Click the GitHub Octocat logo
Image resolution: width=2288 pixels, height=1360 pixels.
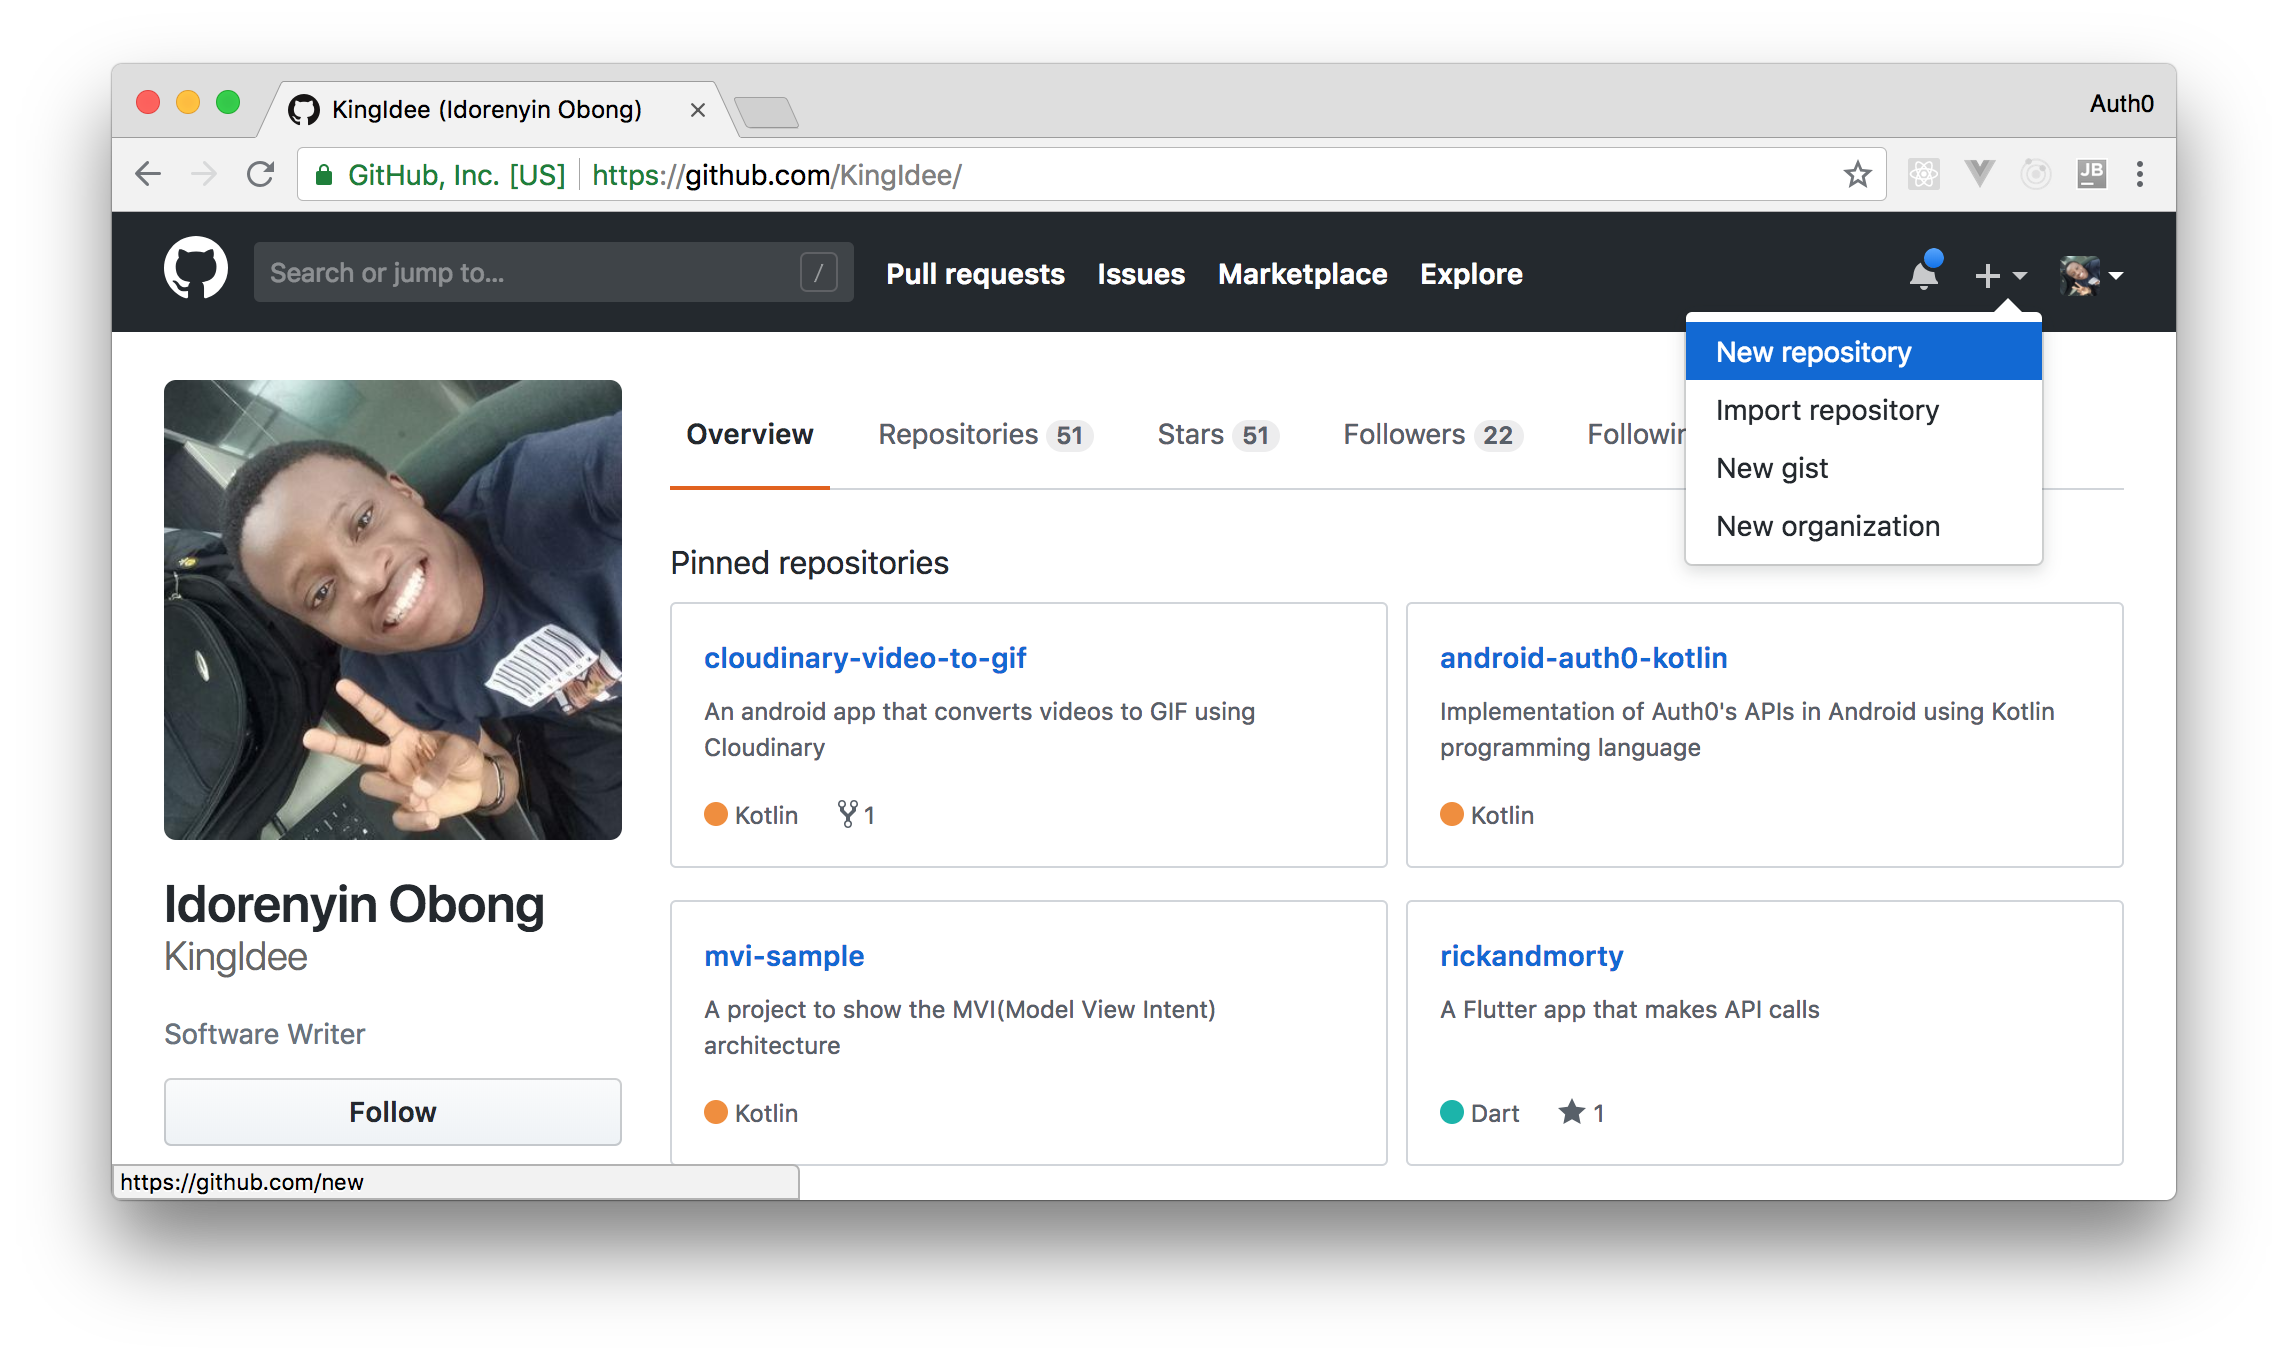(x=196, y=270)
